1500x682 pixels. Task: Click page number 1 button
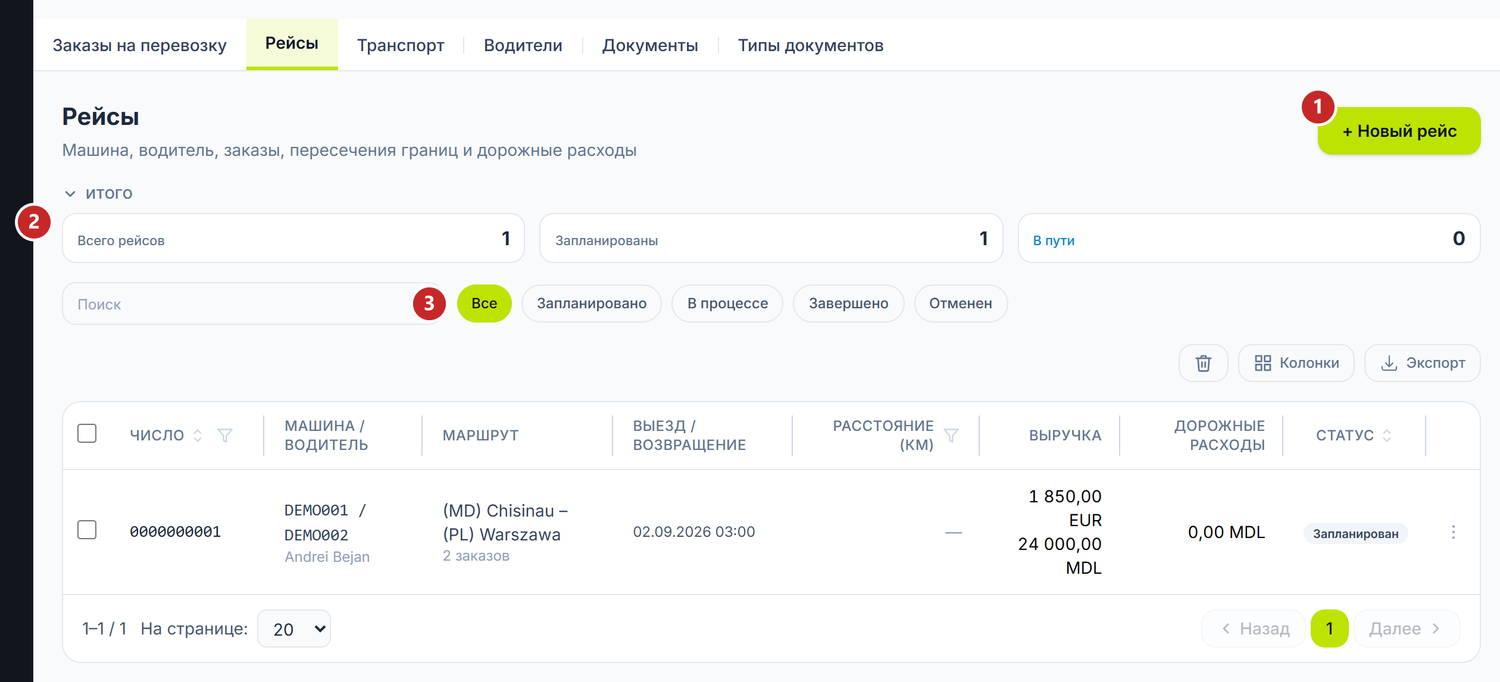coord(1330,629)
